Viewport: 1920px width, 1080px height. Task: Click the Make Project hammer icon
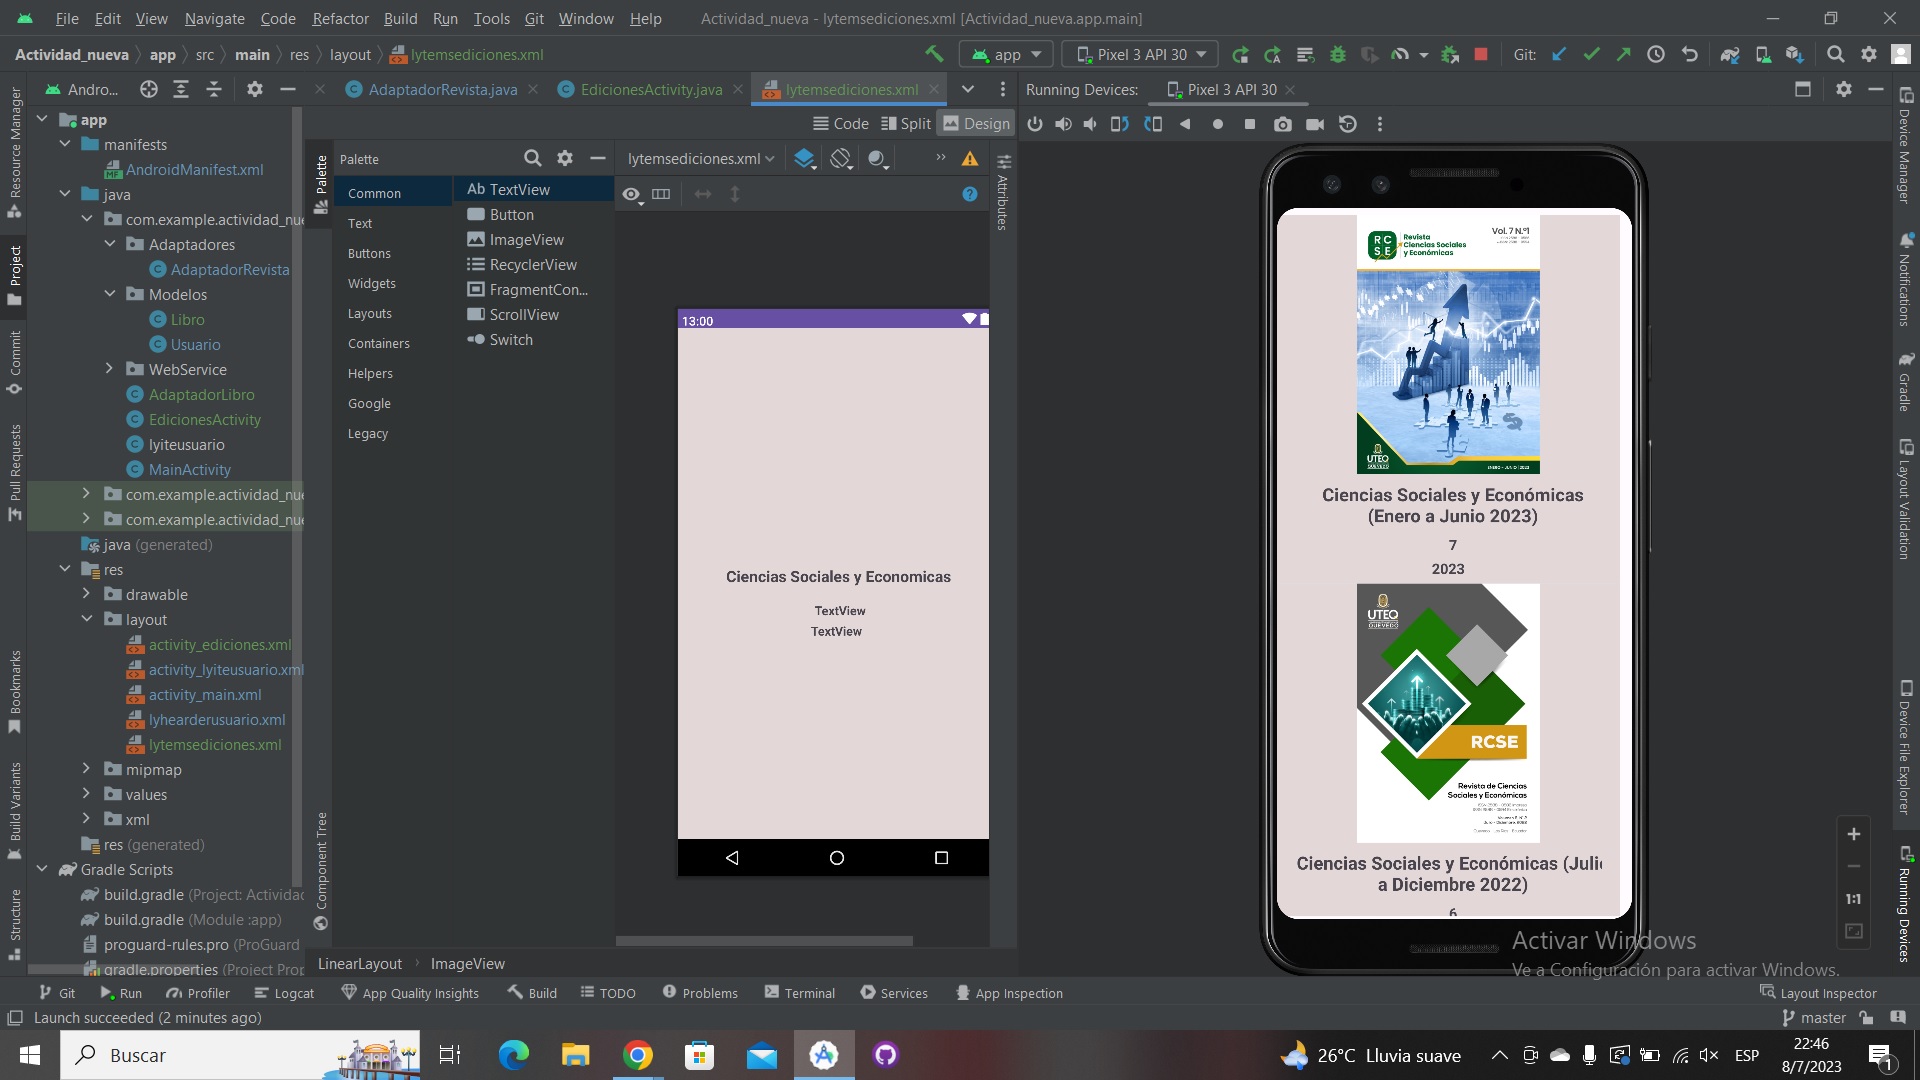(x=934, y=54)
